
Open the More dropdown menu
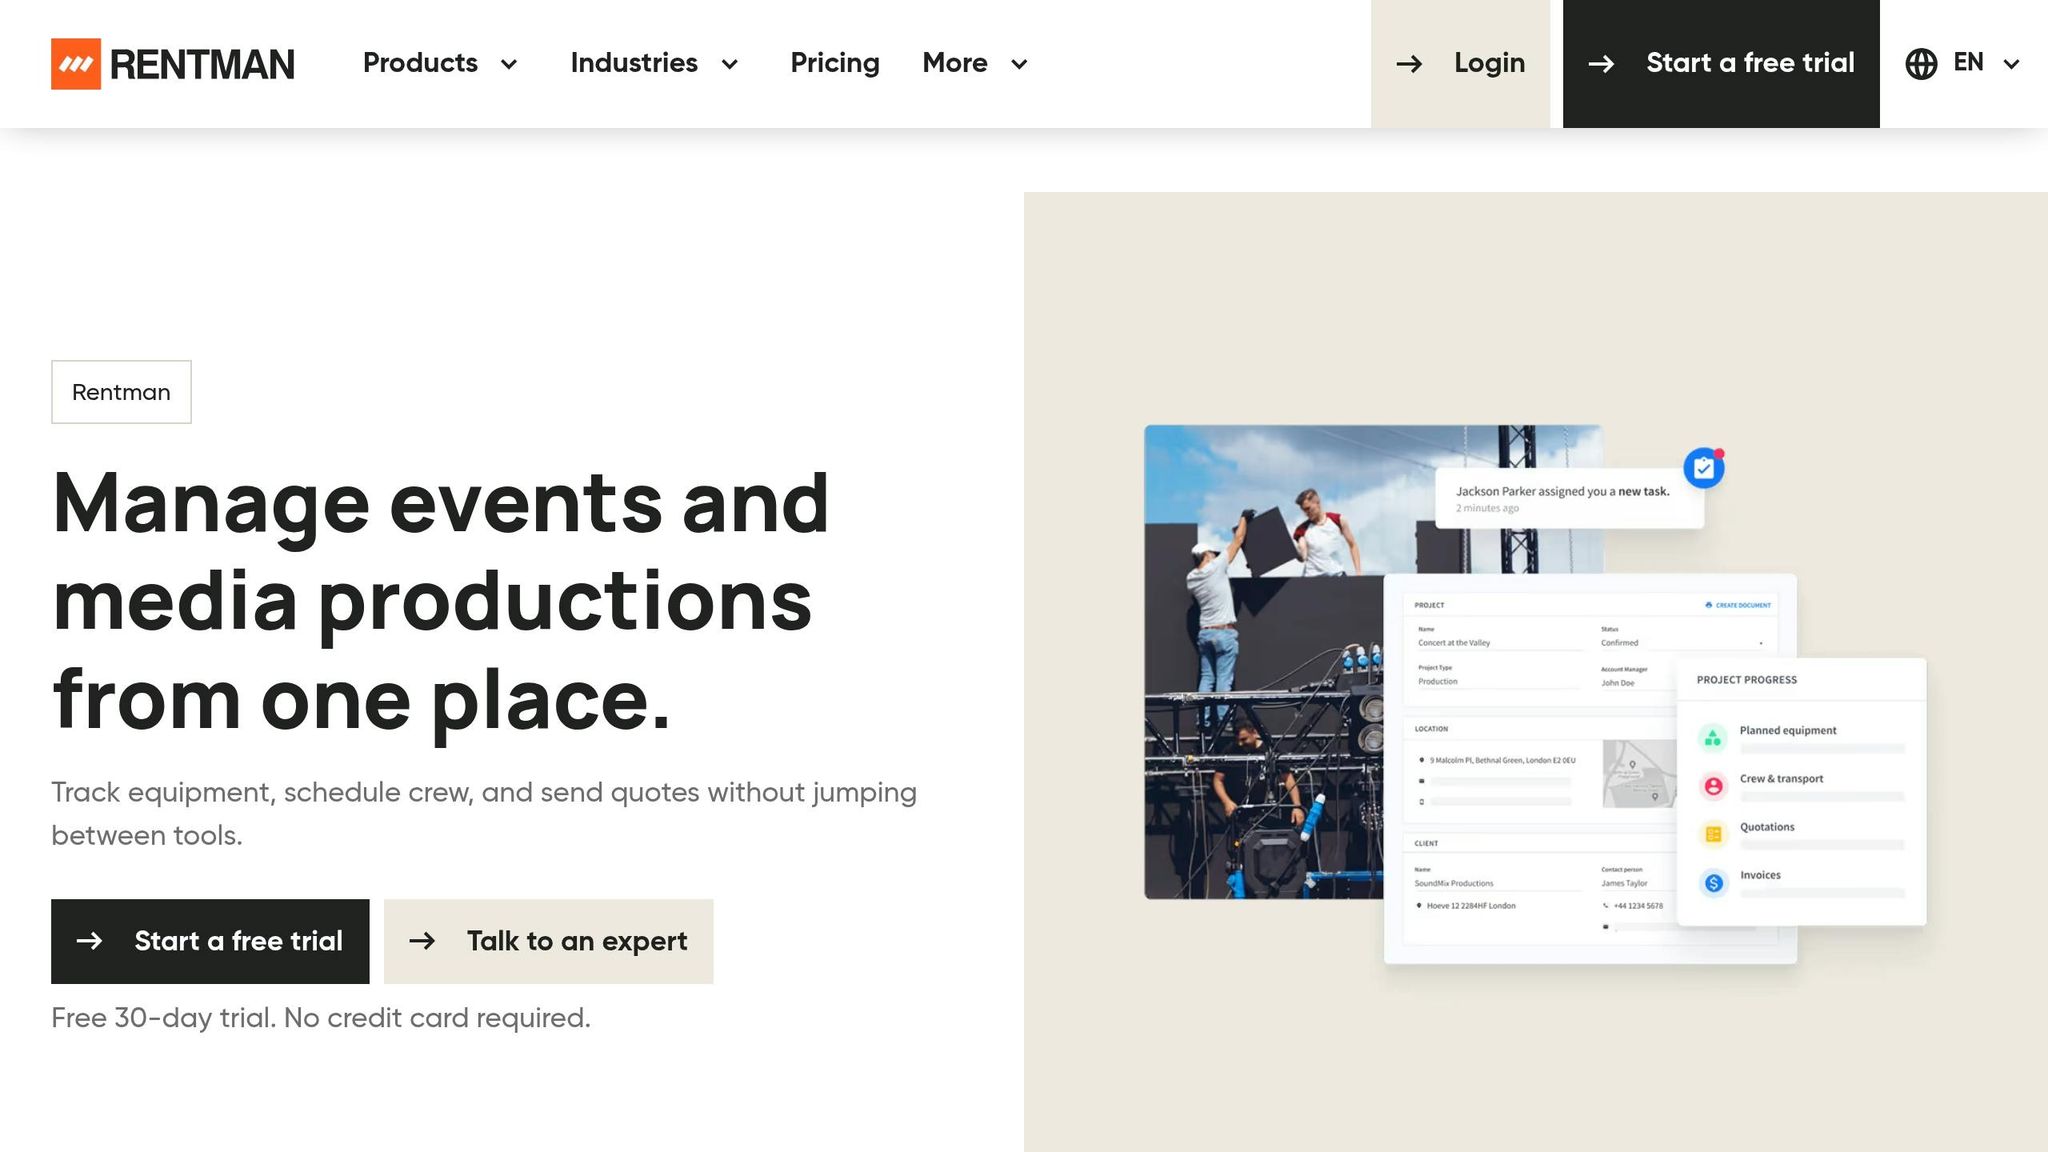[x=975, y=63]
